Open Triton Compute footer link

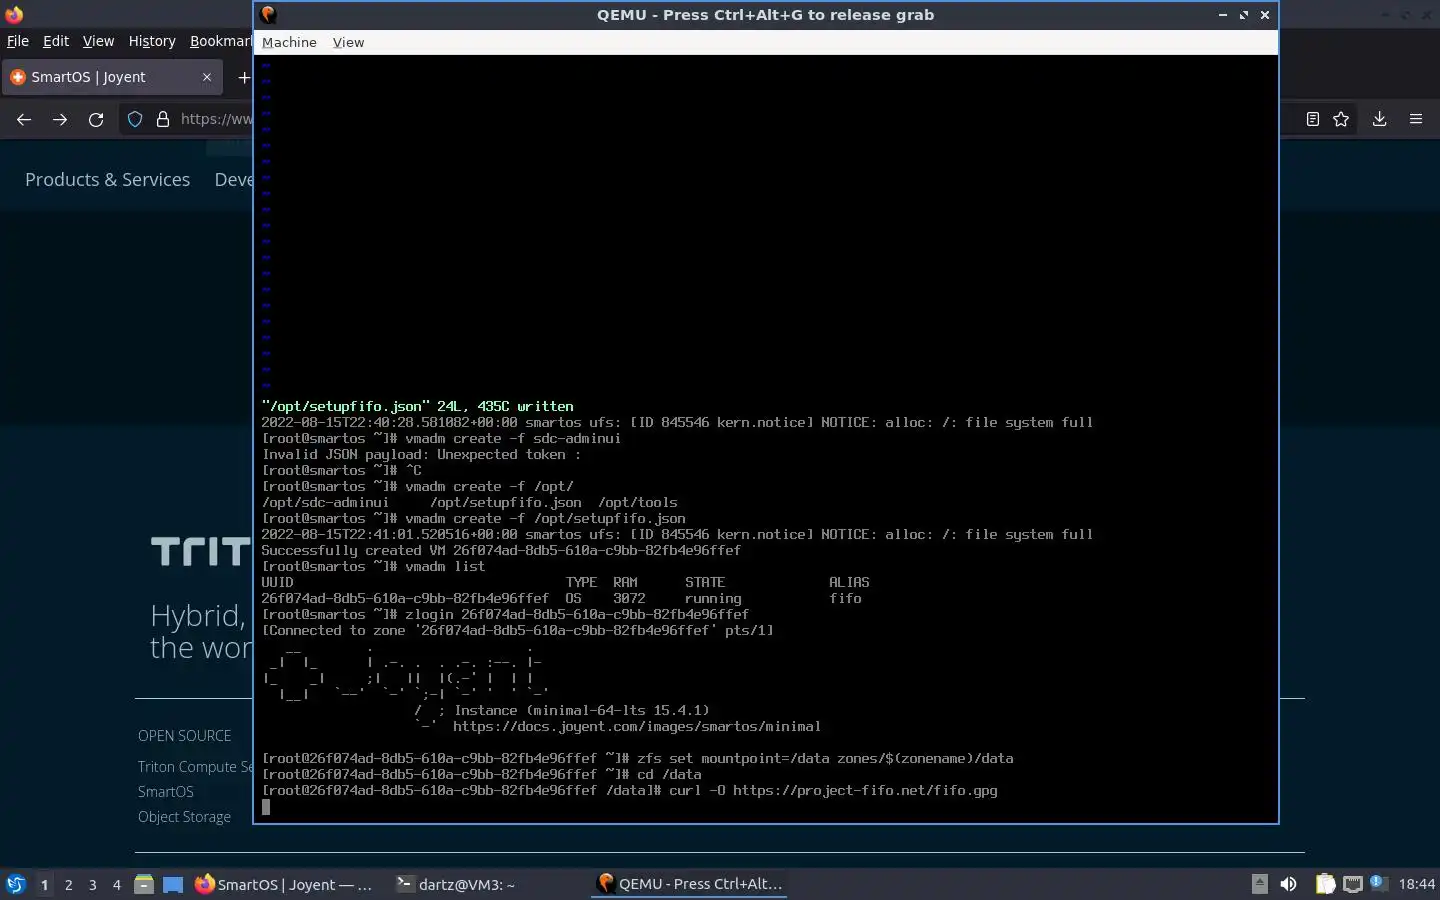[195, 766]
